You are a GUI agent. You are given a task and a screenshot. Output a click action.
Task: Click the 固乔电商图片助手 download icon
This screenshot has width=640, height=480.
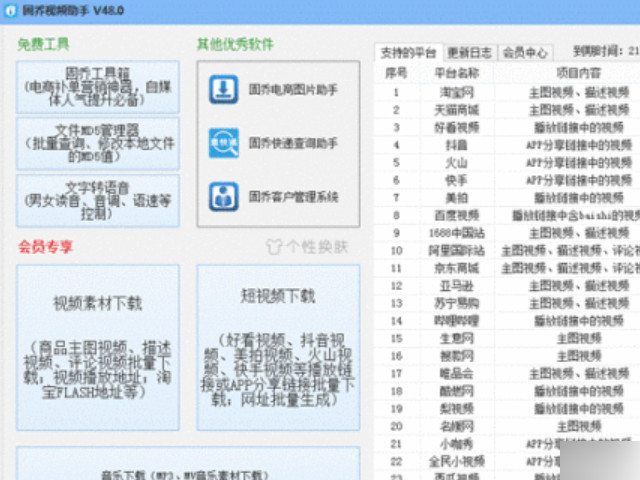coord(224,89)
